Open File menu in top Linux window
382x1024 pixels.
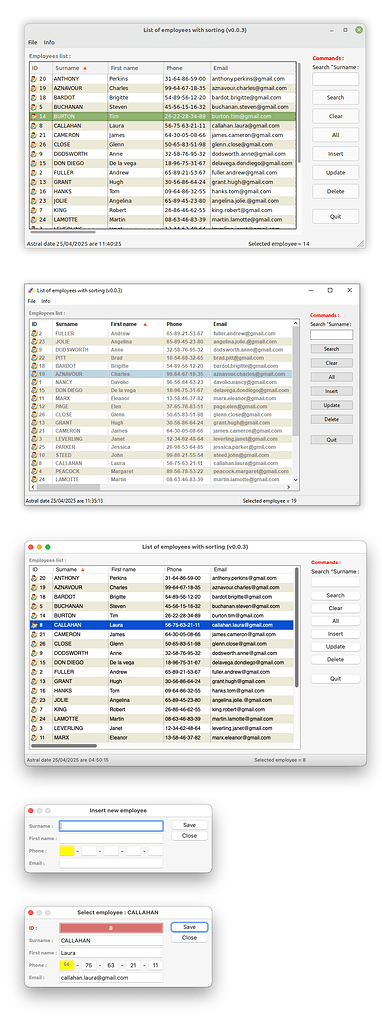point(33,42)
